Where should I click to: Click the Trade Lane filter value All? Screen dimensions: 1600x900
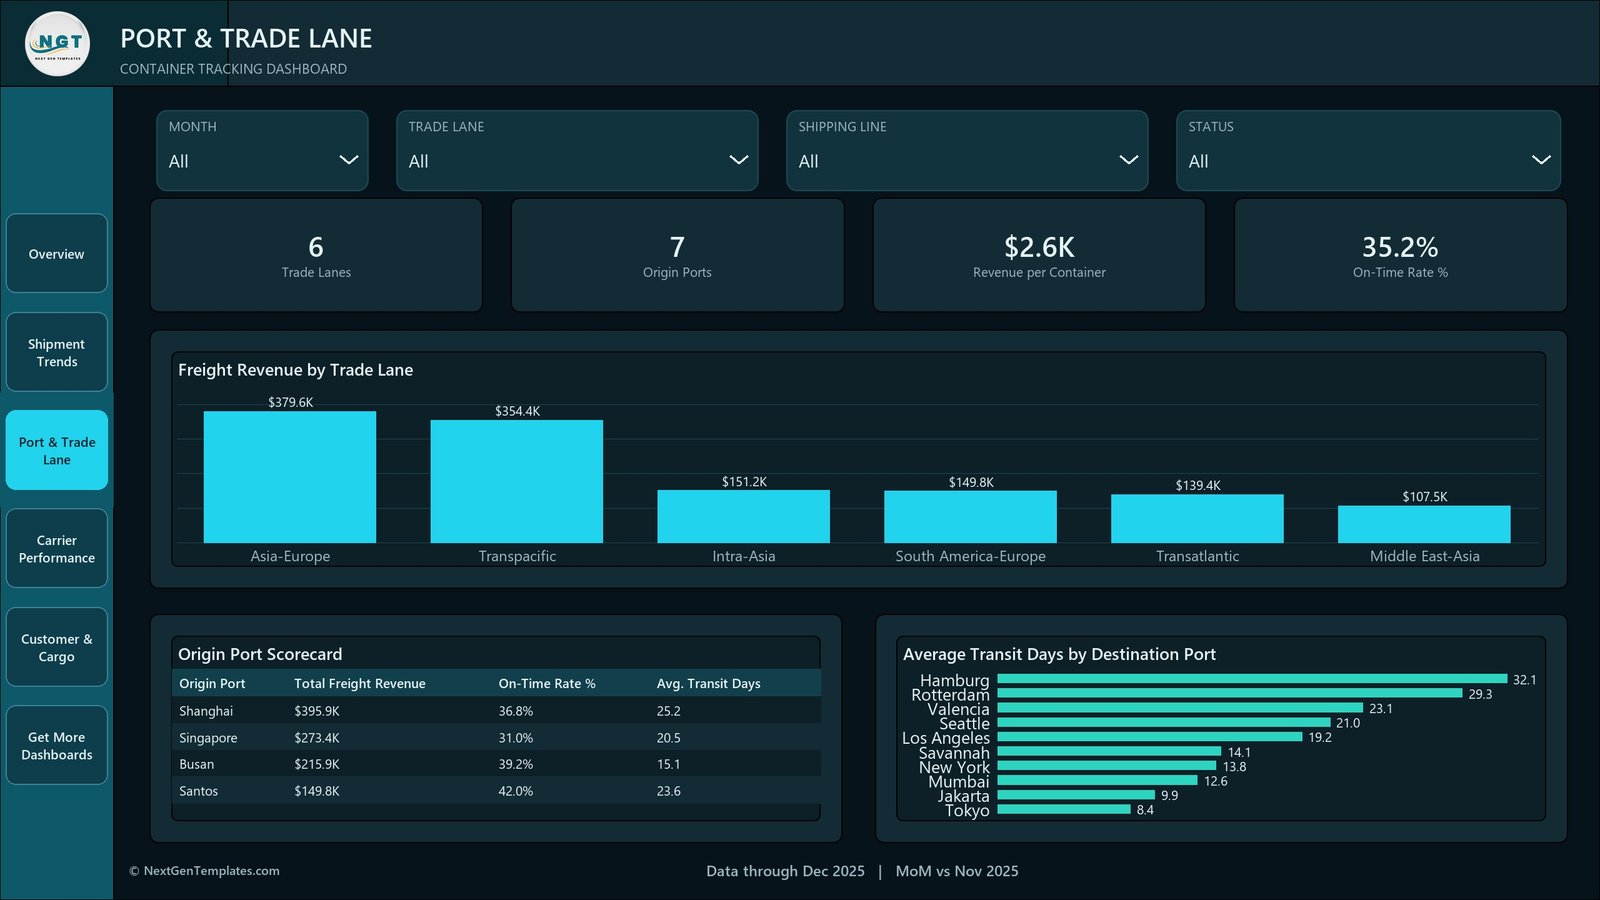(x=418, y=161)
